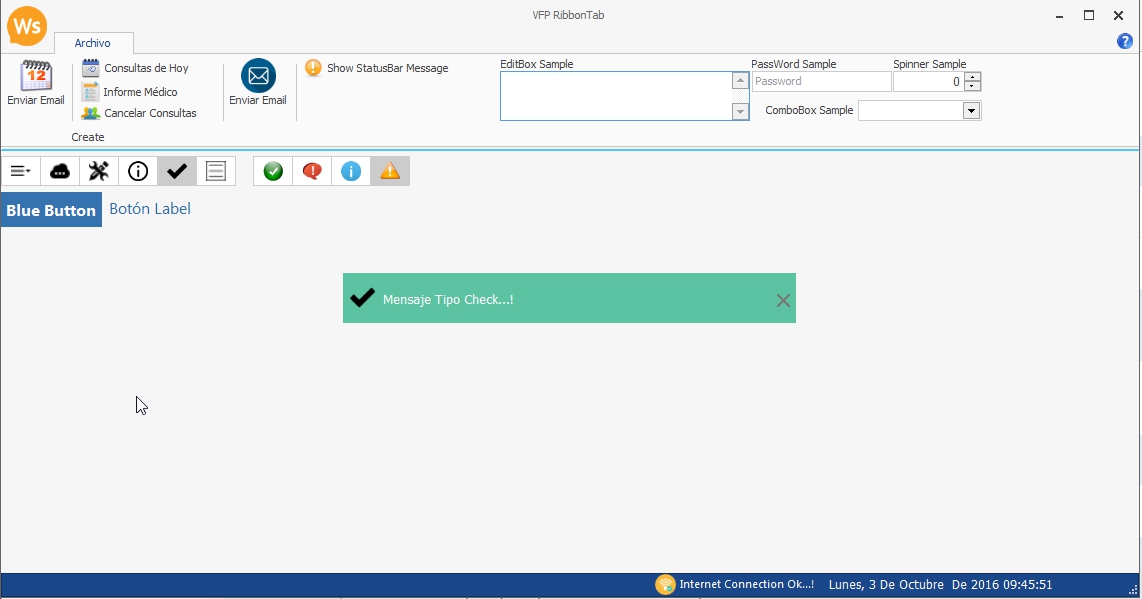This screenshot has width=1142, height=599.
Task: Click the Botón Label link
Action: (150, 209)
